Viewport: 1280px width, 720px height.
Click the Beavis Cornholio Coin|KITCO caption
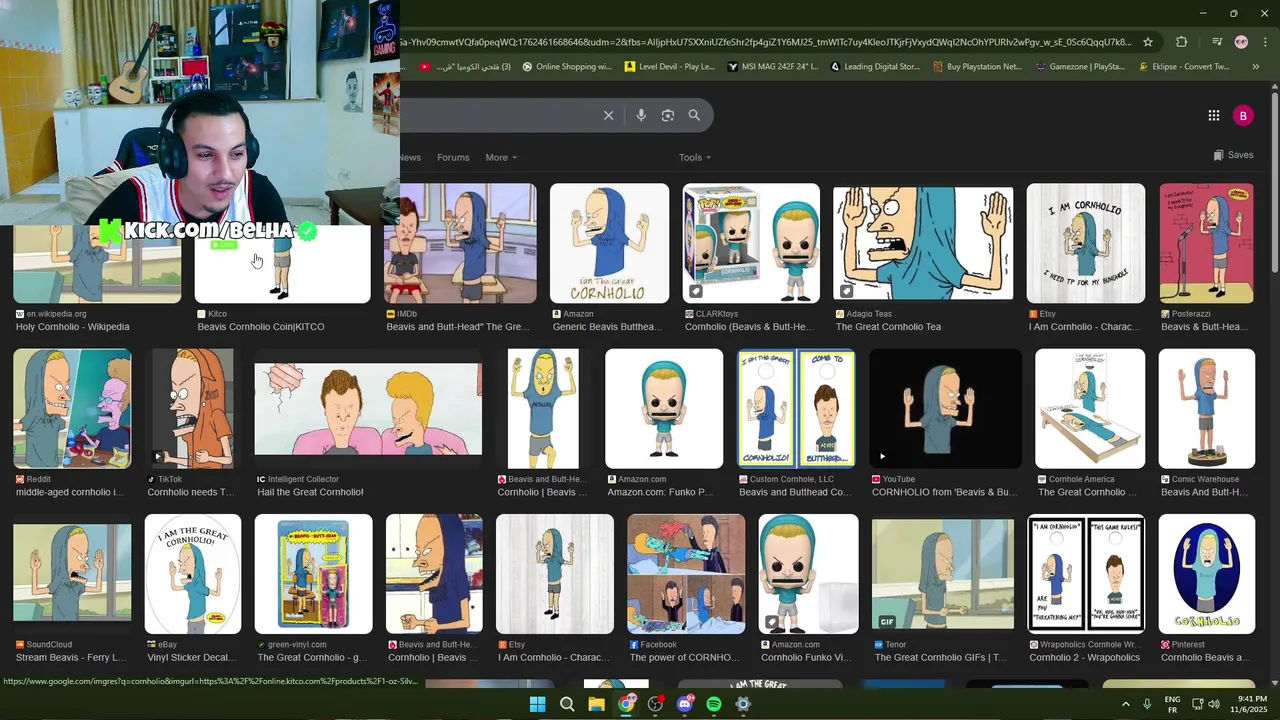261,327
